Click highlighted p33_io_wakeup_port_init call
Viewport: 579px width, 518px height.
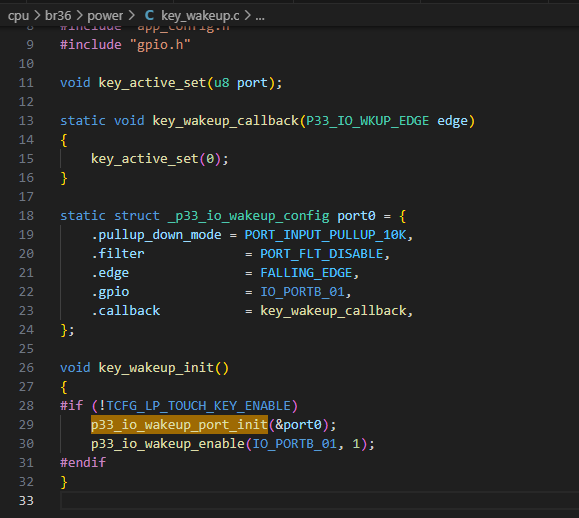(x=179, y=425)
